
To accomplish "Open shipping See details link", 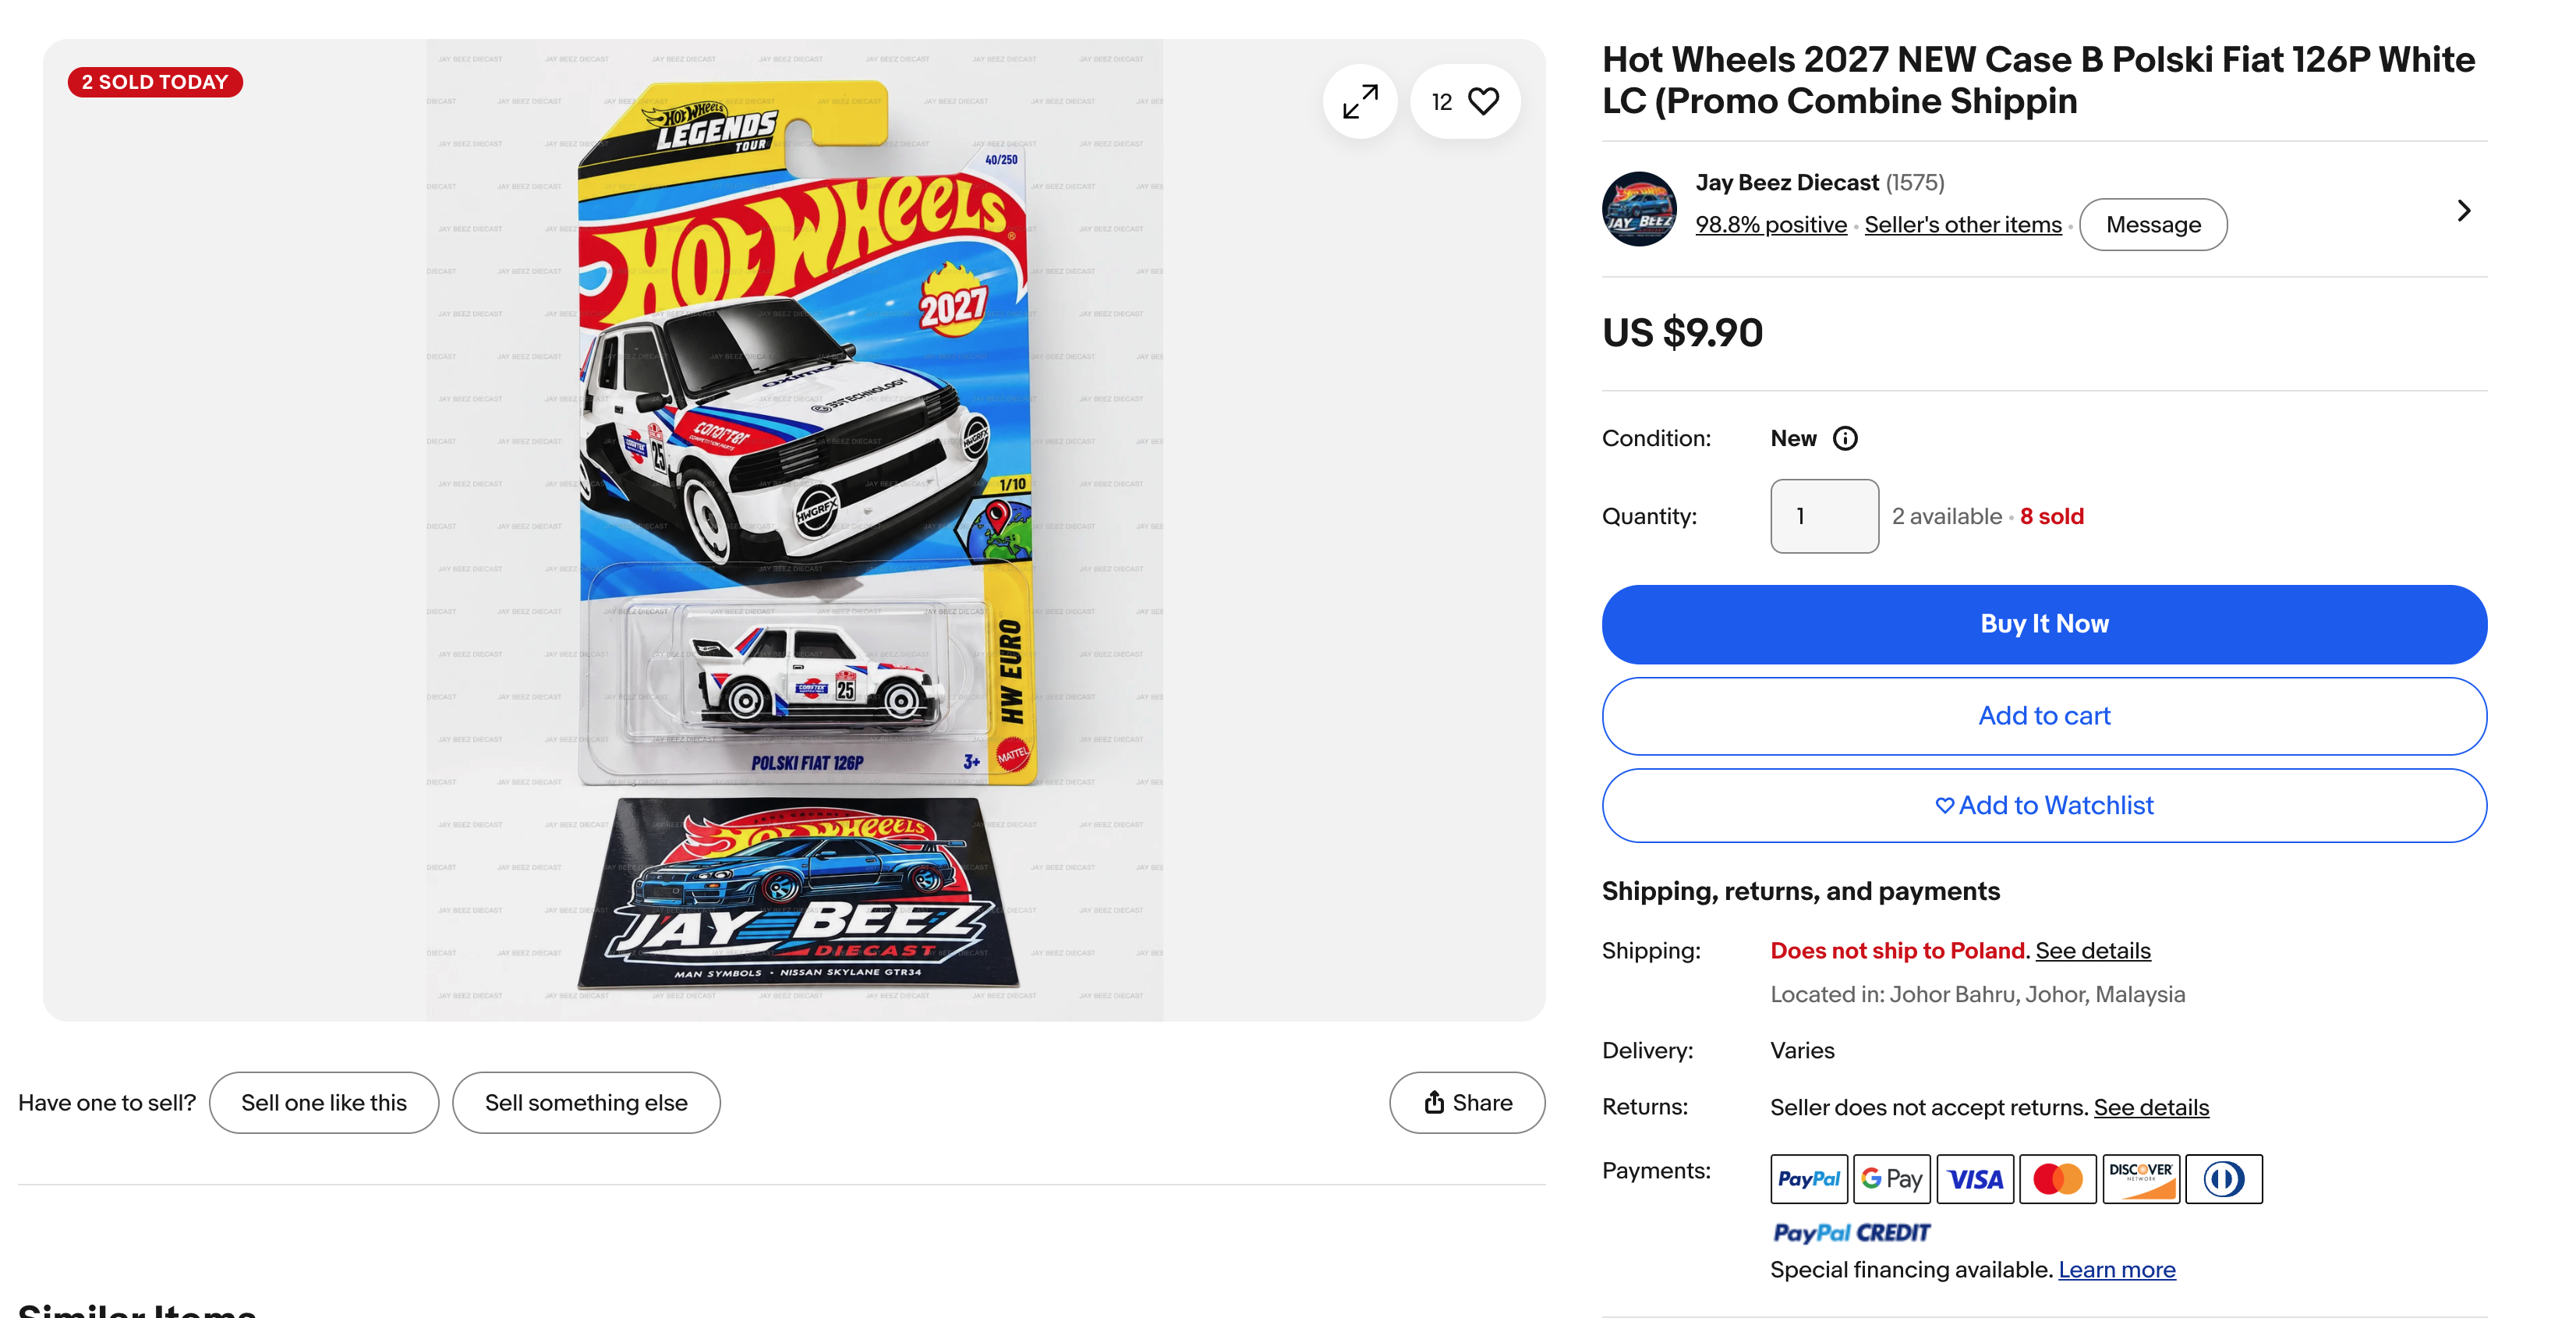I will (x=2092, y=951).
